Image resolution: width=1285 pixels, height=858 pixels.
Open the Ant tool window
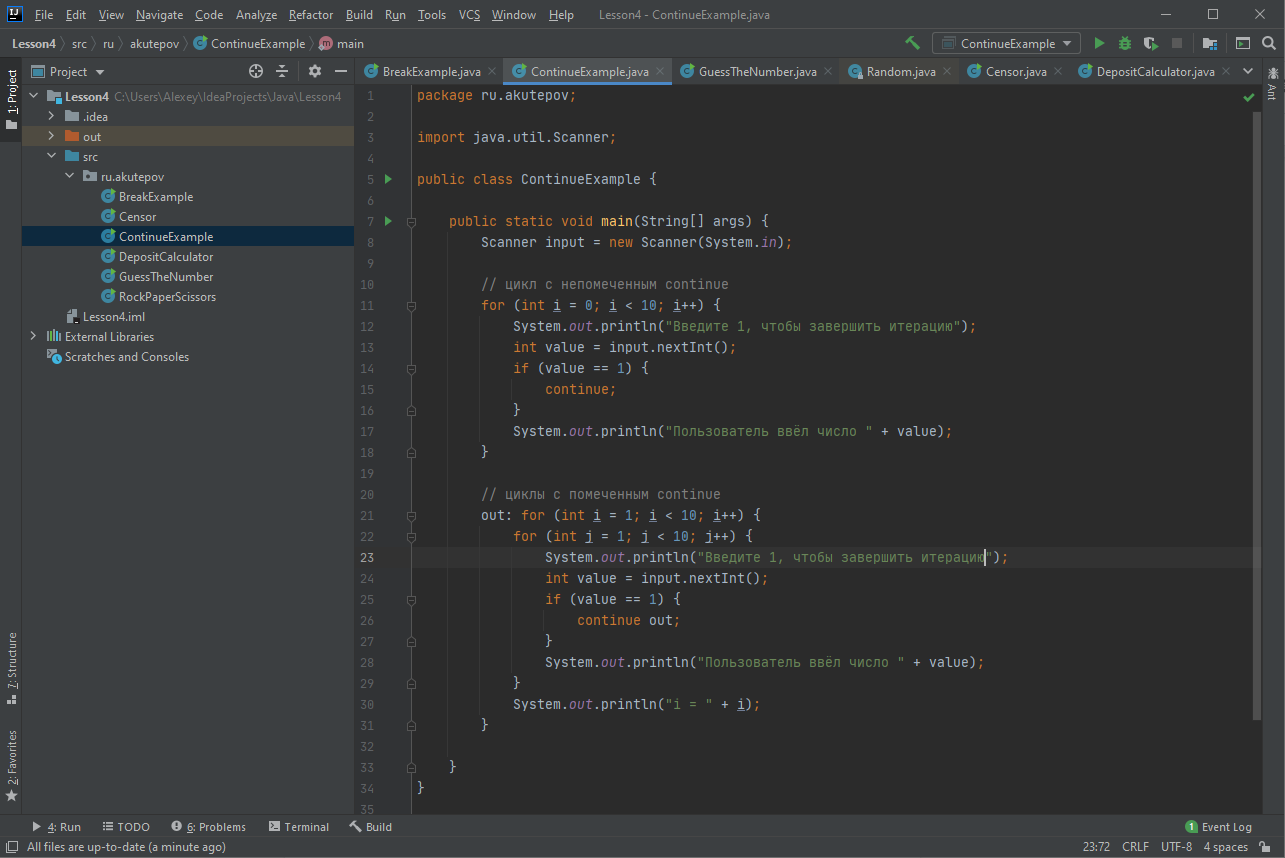[1272, 83]
